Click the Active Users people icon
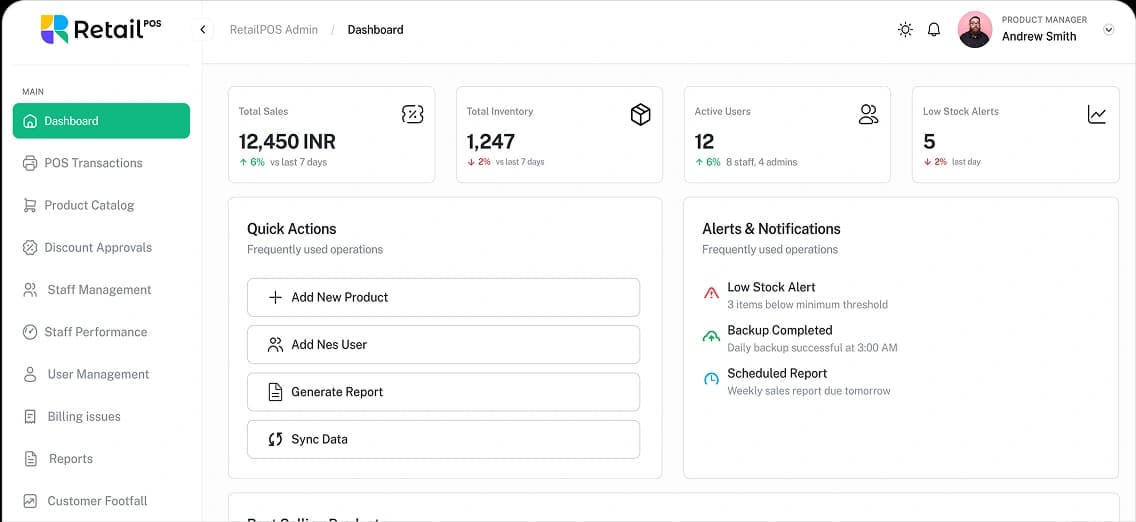 tap(868, 115)
